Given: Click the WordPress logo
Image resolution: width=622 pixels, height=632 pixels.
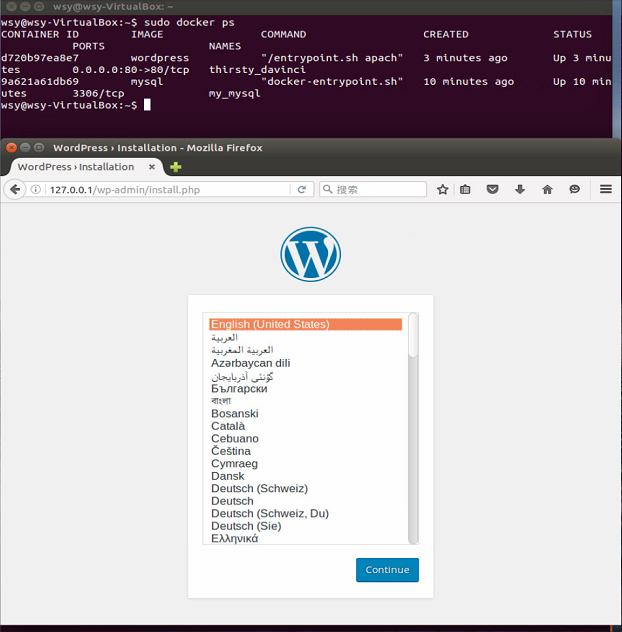Looking at the screenshot, I should click(x=310, y=254).
